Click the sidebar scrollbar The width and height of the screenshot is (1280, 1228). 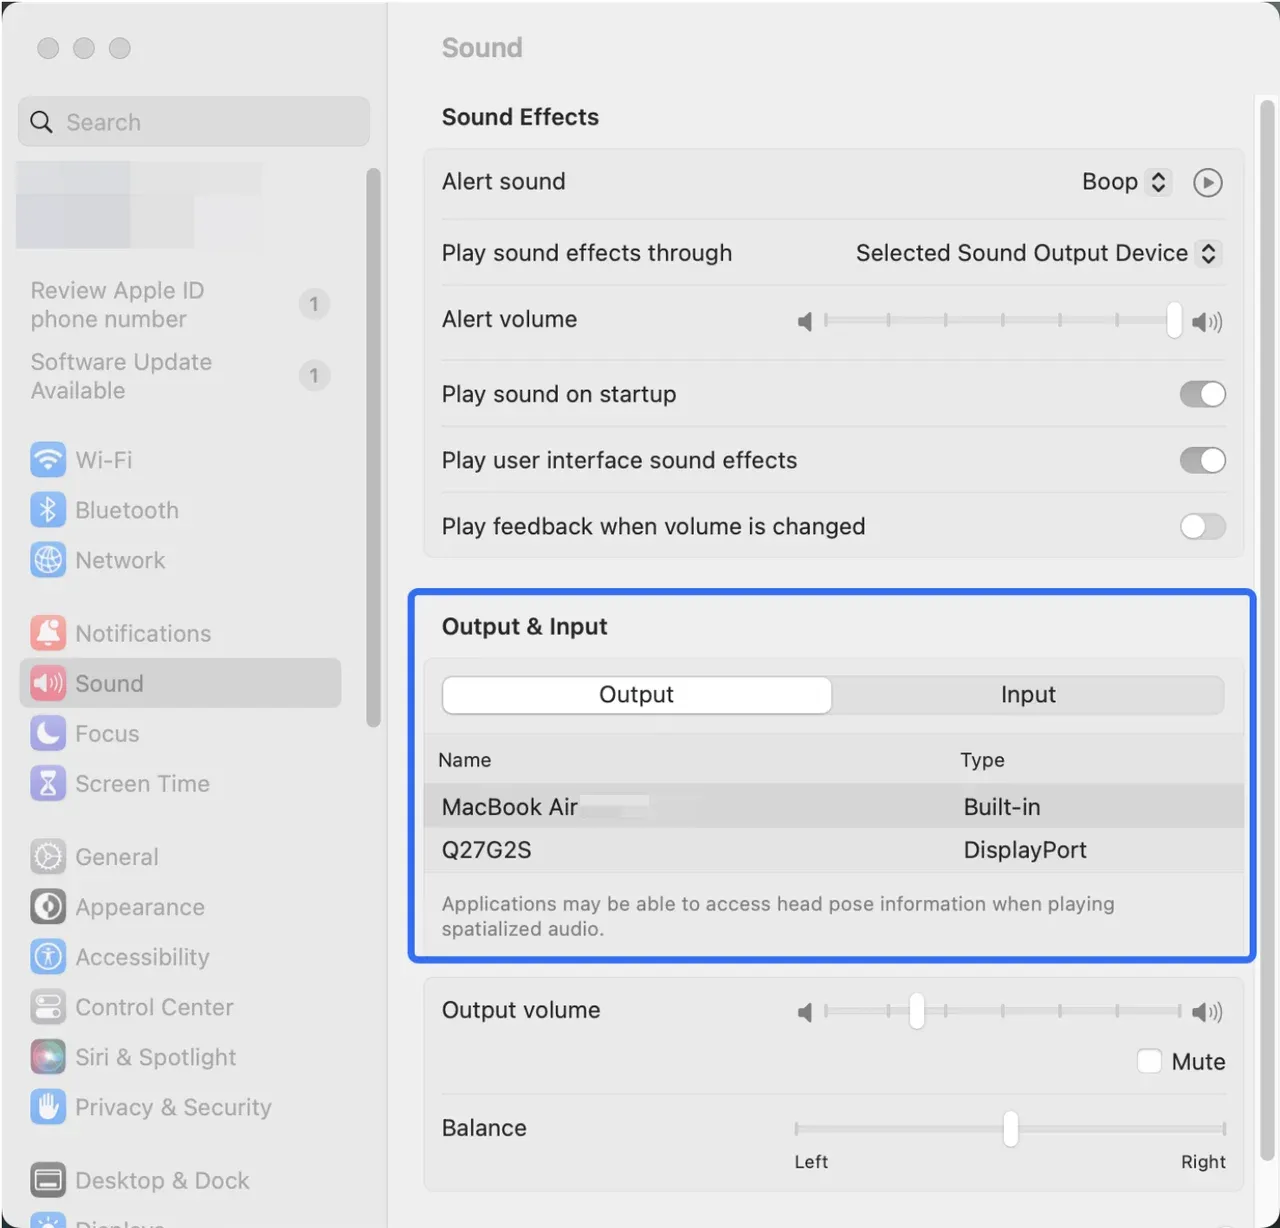tap(373, 448)
